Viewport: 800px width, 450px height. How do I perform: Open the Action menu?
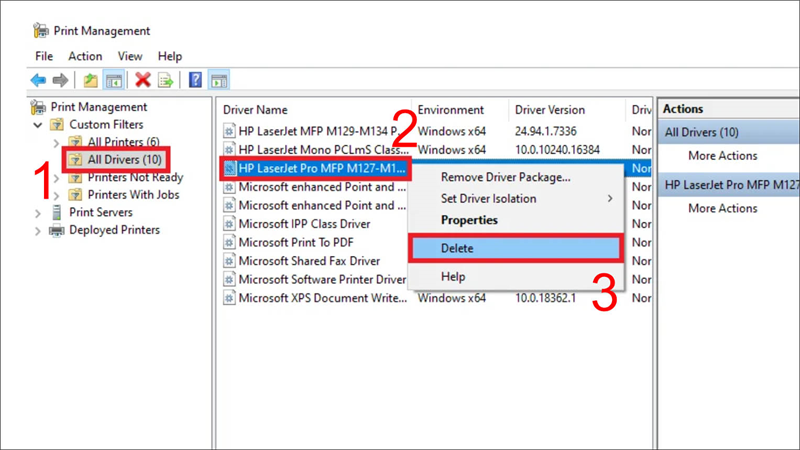coord(85,56)
